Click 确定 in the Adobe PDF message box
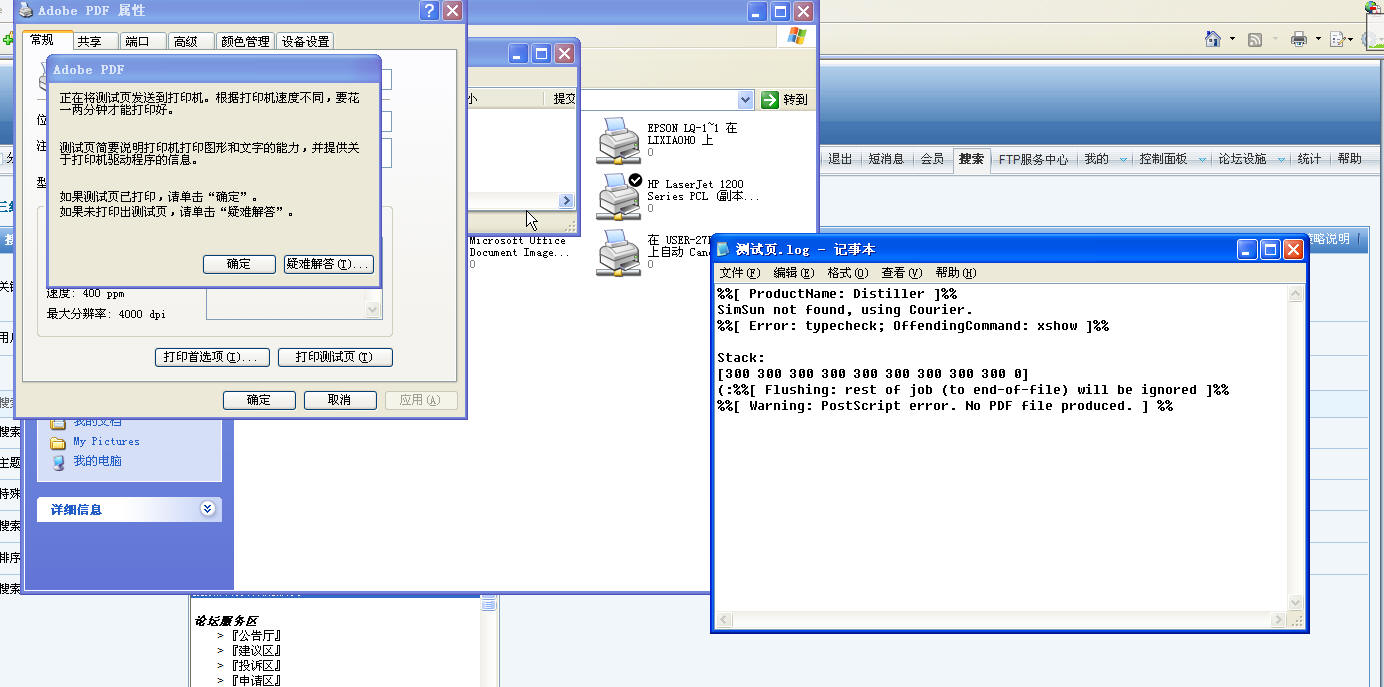 tap(239, 264)
